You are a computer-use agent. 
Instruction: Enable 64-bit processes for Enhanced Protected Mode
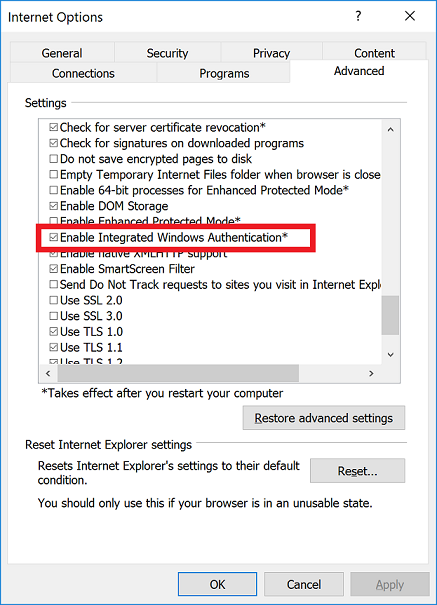54,190
